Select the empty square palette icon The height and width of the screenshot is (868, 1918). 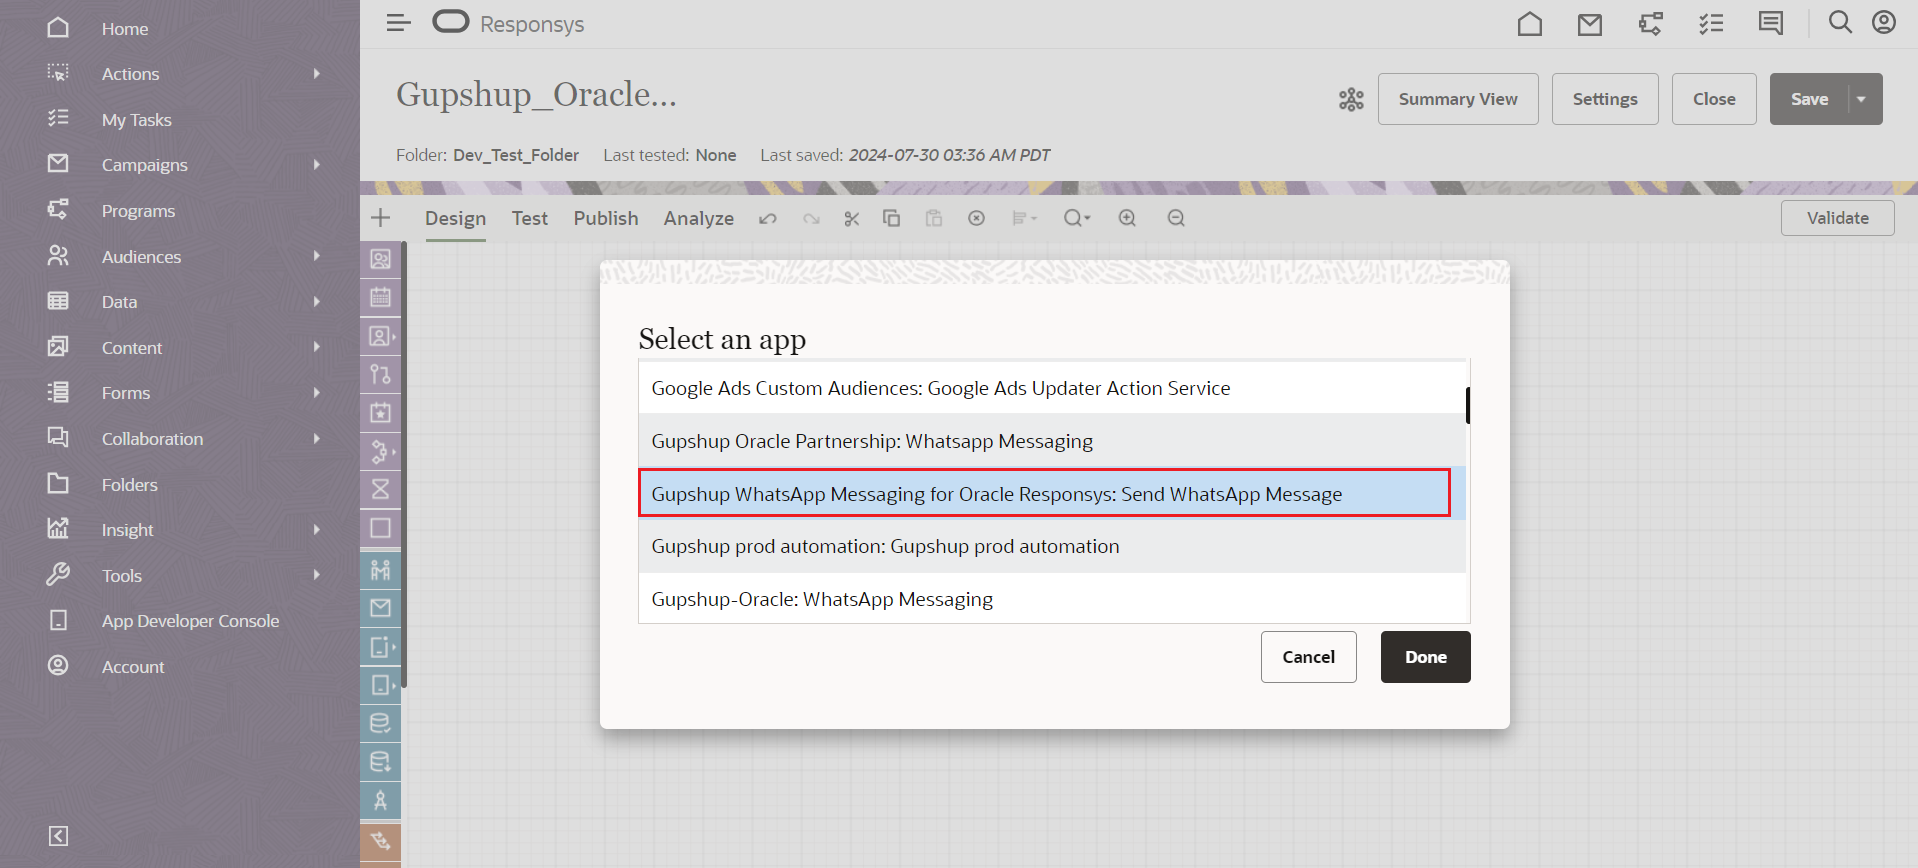click(381, 528)
